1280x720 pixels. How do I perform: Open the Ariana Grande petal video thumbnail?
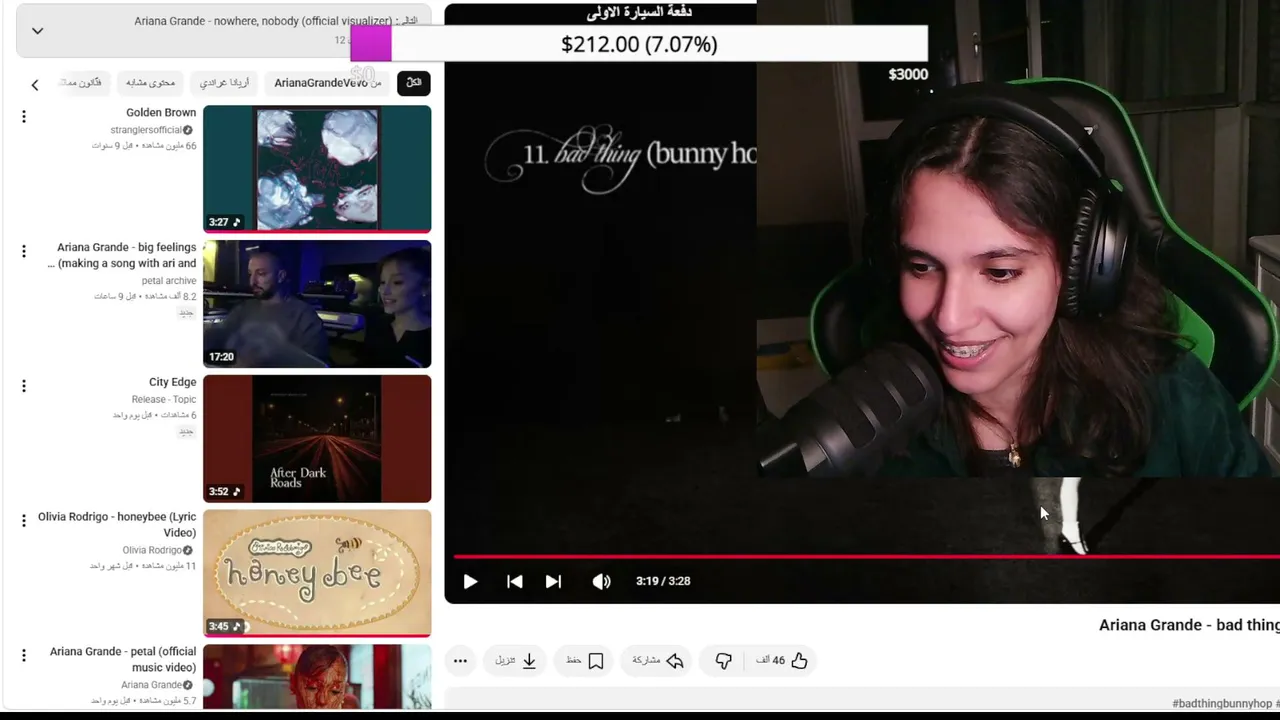pyautogui.click(x=317, y=677)
